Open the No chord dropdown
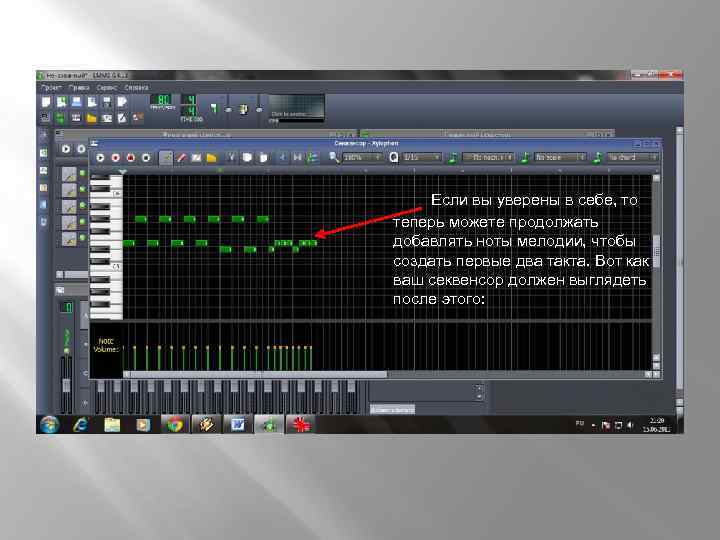Viewport: 720px width, 540px height. [x=632, y=158]
